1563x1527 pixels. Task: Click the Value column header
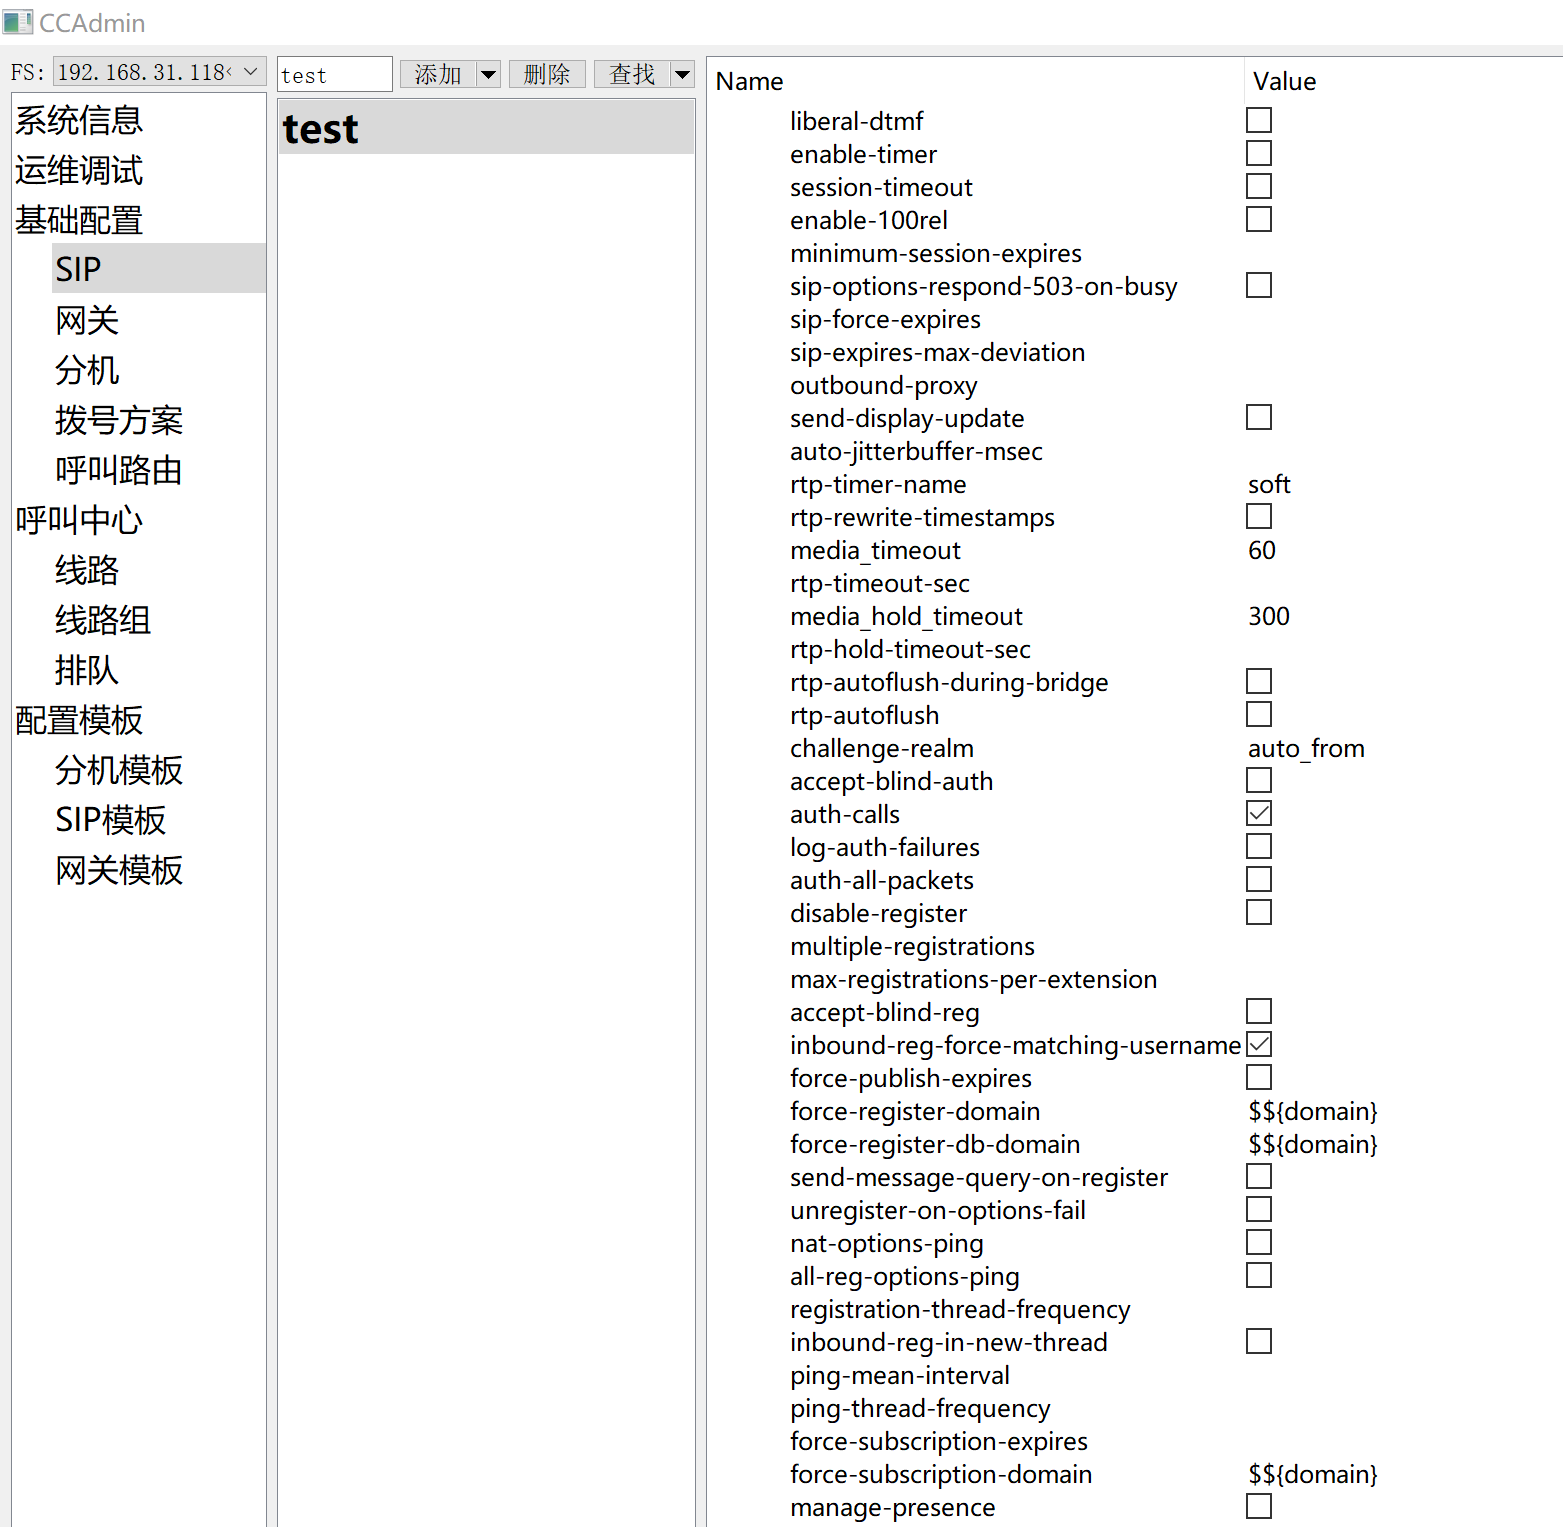(1284, 81)
